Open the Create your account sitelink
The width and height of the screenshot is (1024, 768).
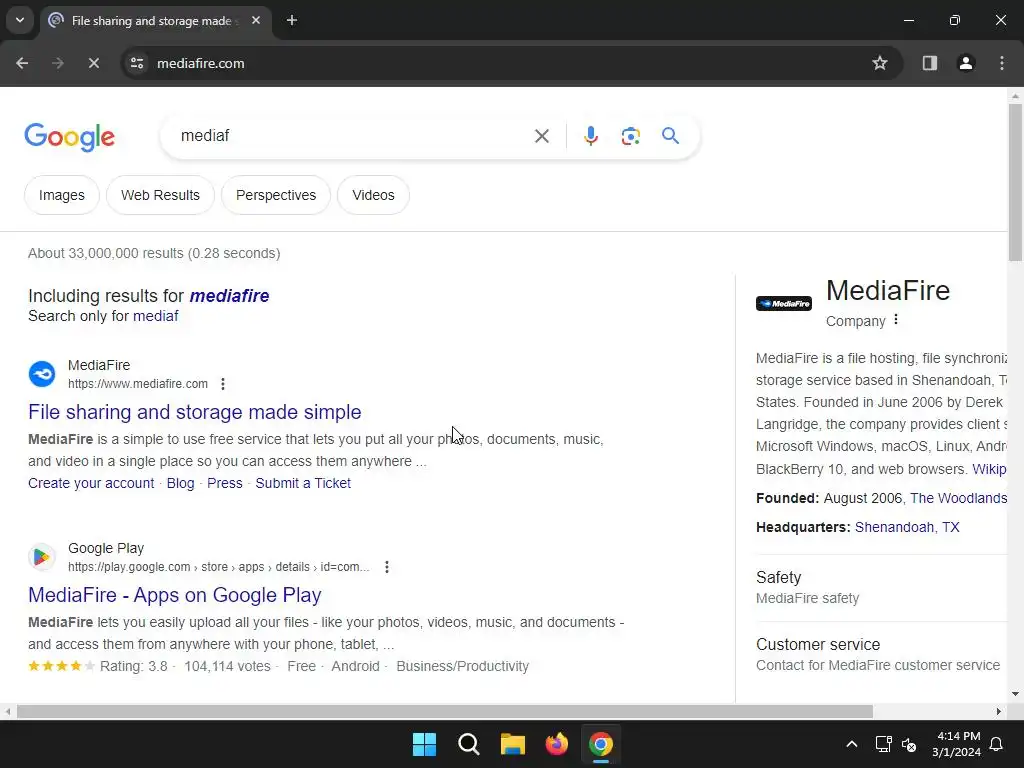91,483
